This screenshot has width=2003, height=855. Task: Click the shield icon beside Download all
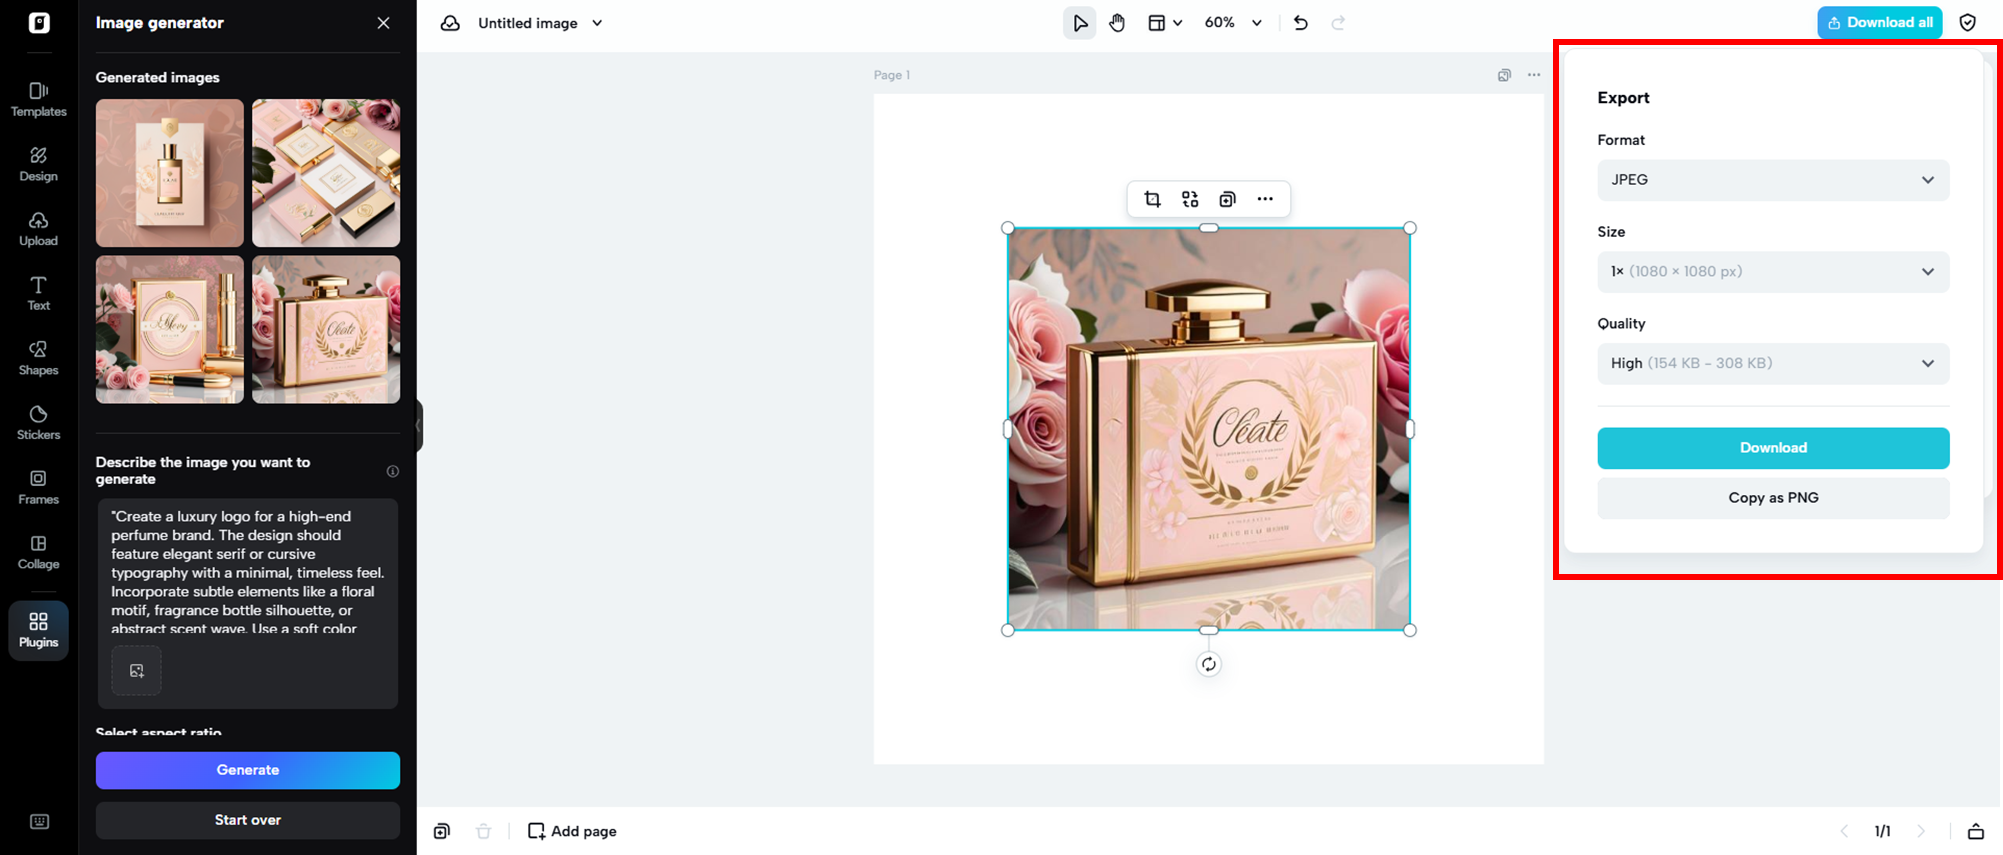tap(1967, 23)
